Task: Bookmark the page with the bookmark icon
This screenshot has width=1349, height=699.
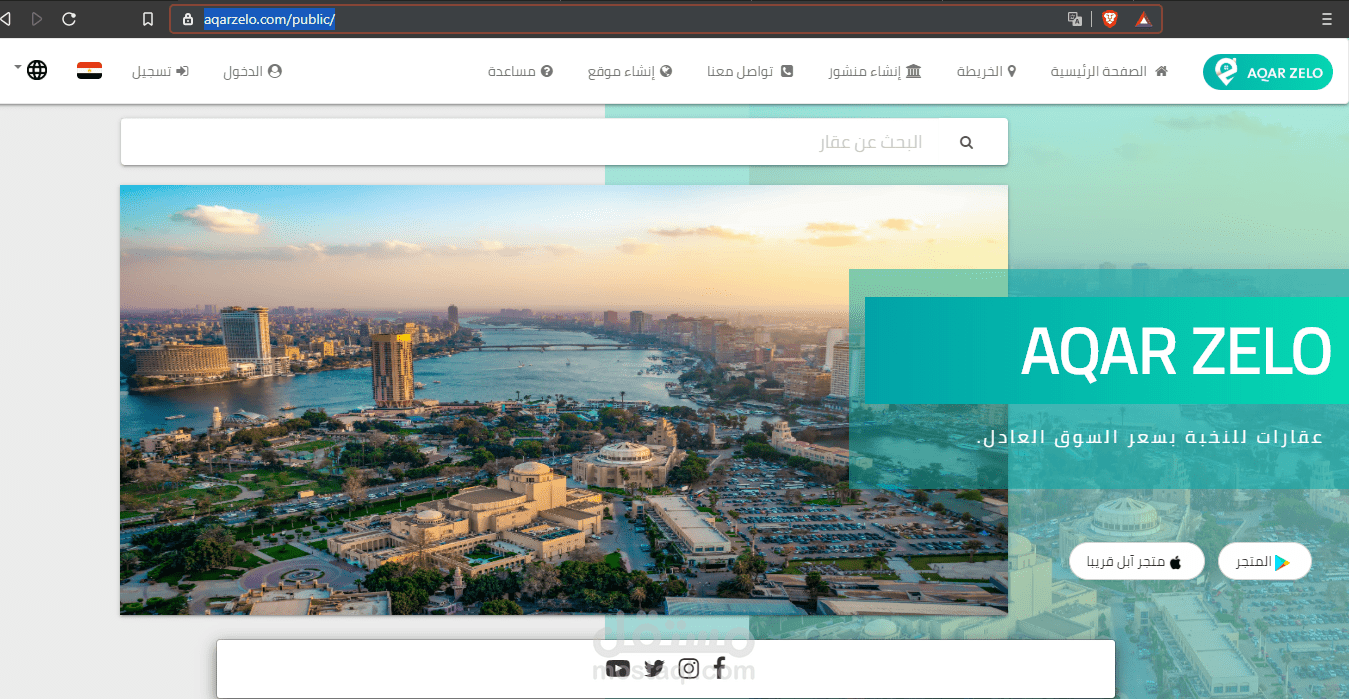Action: point(148,19)
